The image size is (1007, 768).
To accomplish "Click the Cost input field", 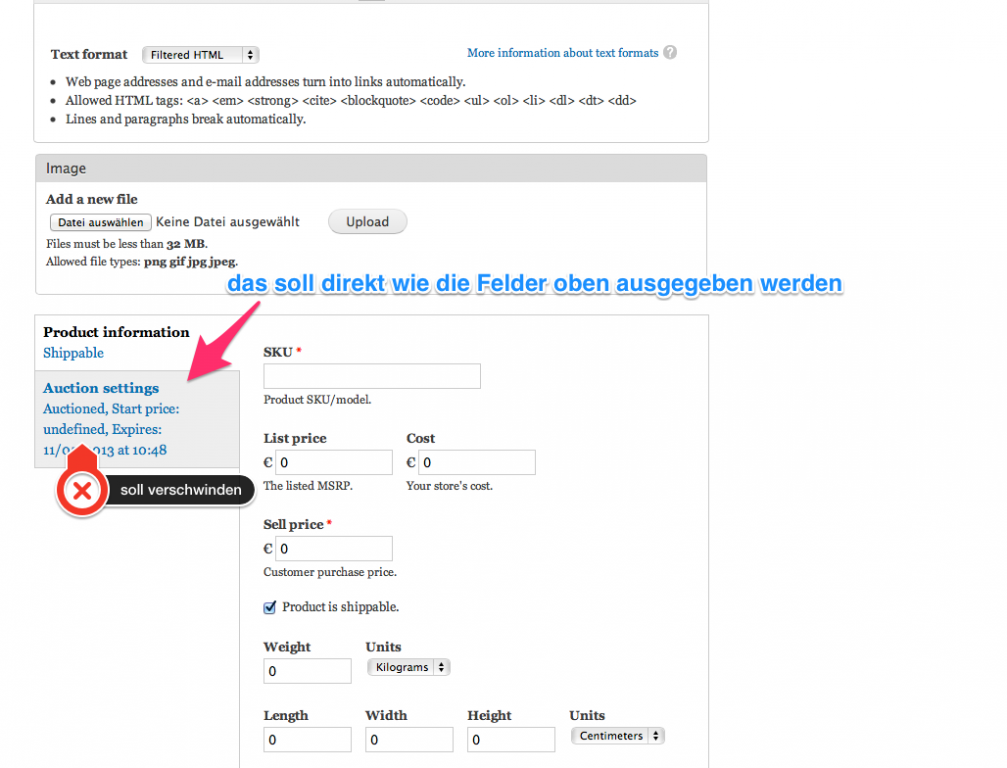I will 477,463.
